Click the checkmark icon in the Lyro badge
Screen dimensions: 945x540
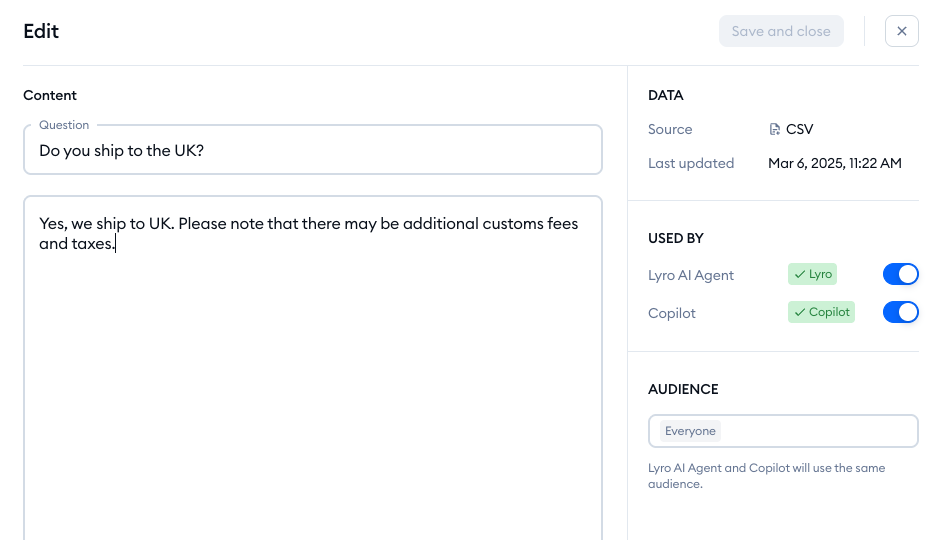tap(800, 274)
